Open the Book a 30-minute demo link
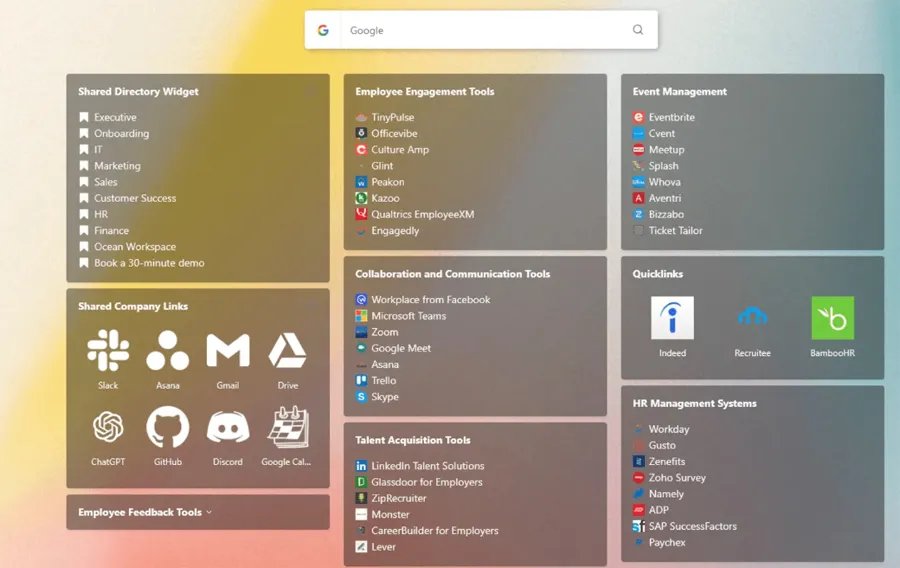 (x=148, y=263)
